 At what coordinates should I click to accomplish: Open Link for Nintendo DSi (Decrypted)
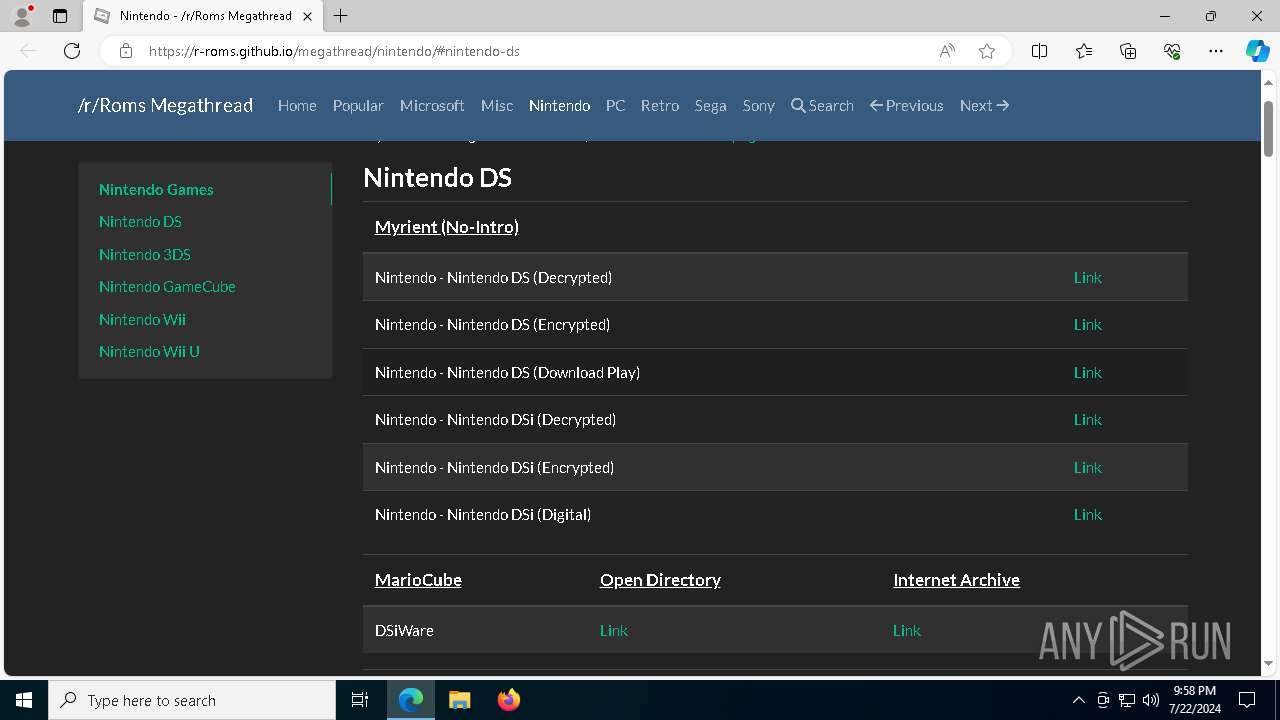pyautogui.click(x=1087, y=419)
